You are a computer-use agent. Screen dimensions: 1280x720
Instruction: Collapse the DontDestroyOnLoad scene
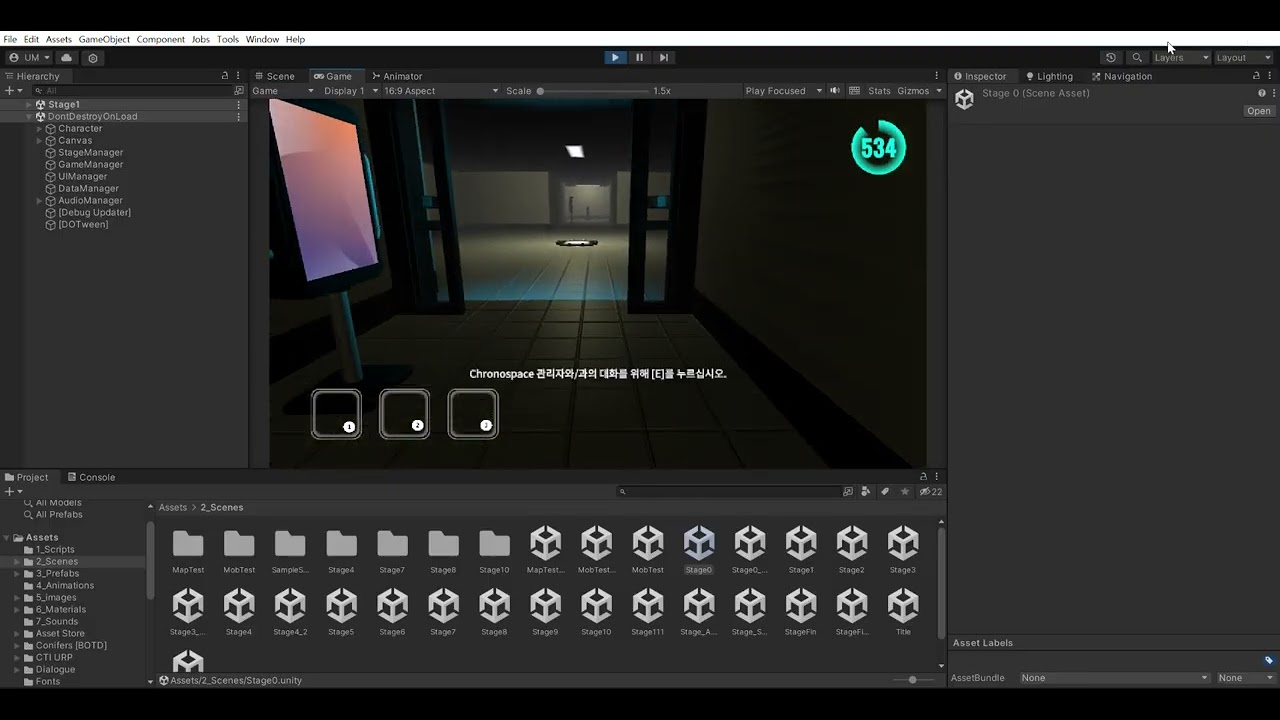[x=29, y=116]
